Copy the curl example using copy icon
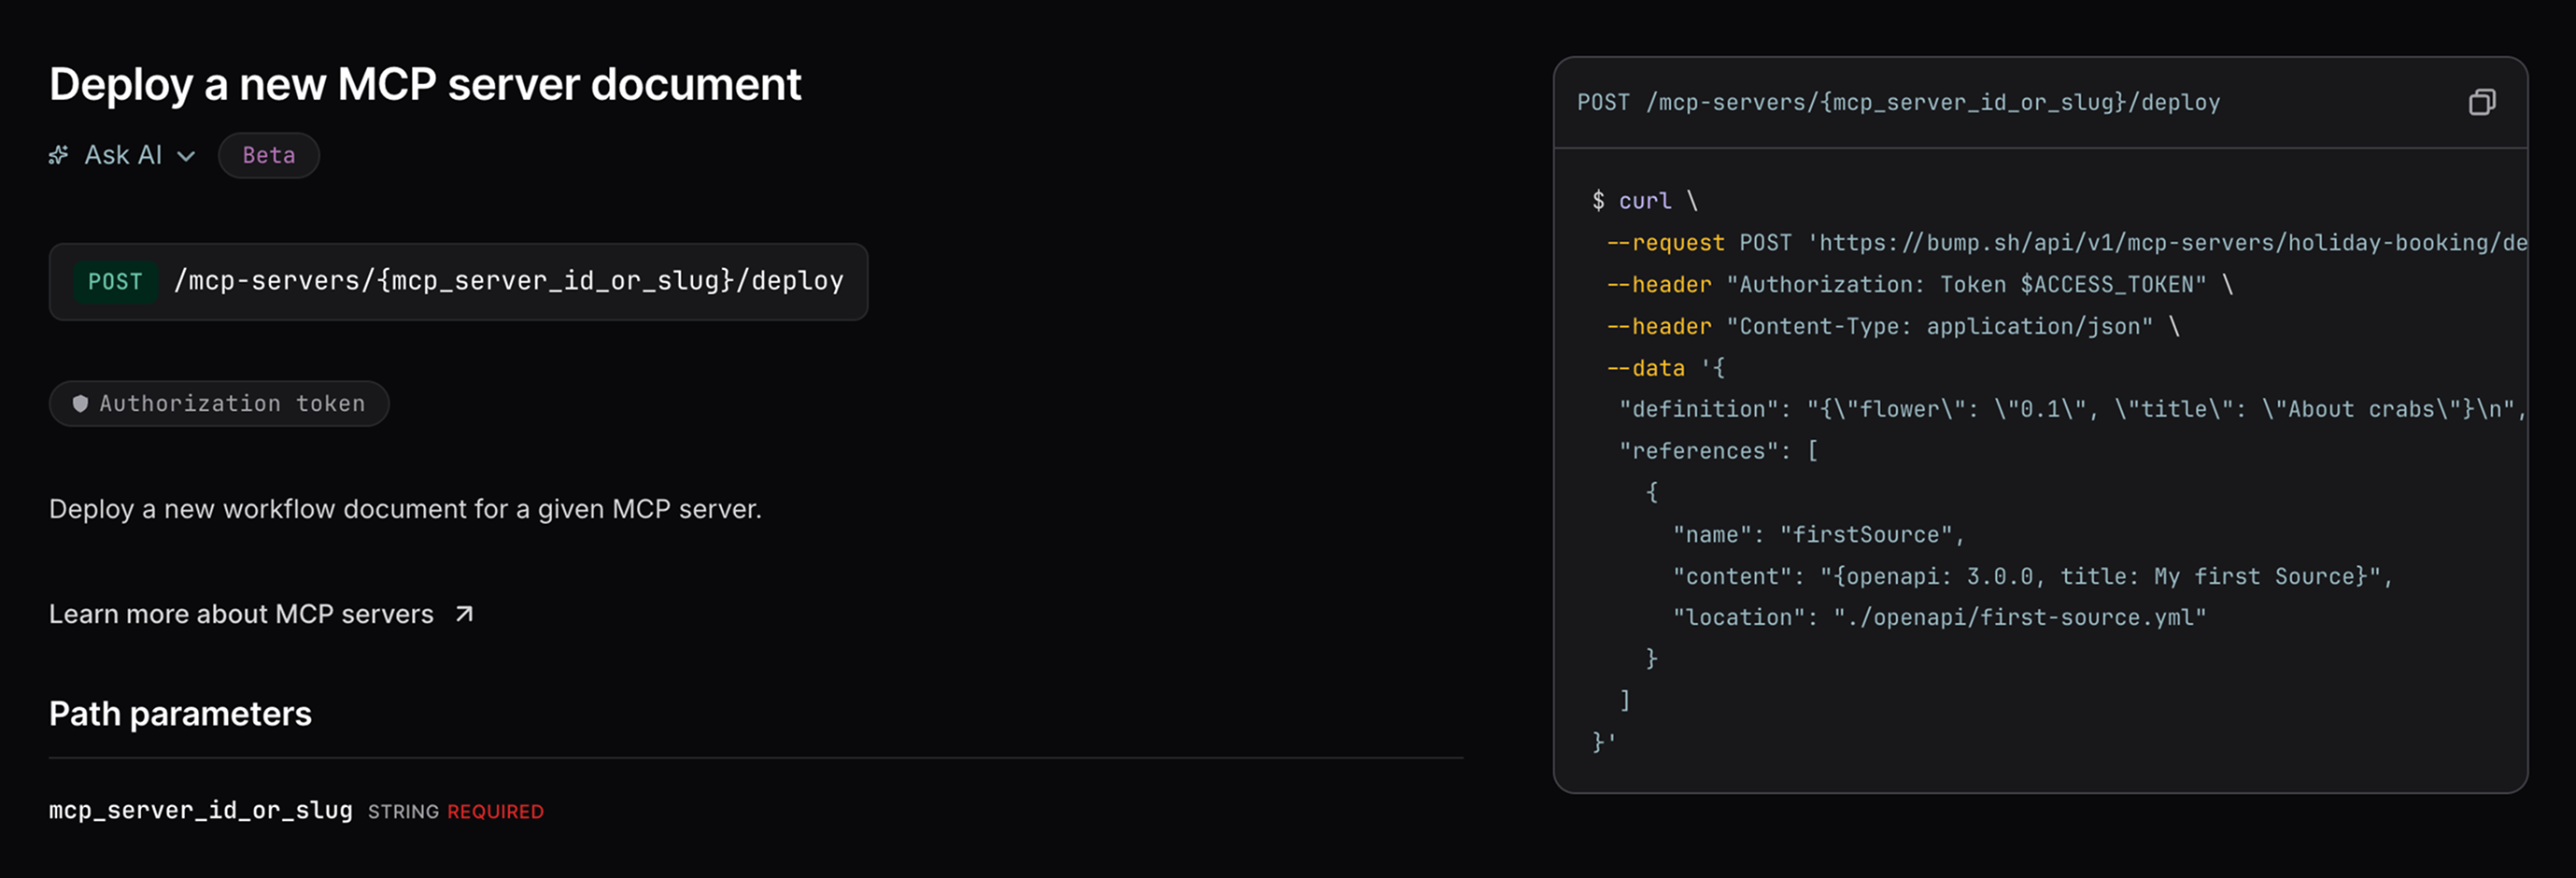The width and height of the screenshot is (2576, 878). (2481, 102)
